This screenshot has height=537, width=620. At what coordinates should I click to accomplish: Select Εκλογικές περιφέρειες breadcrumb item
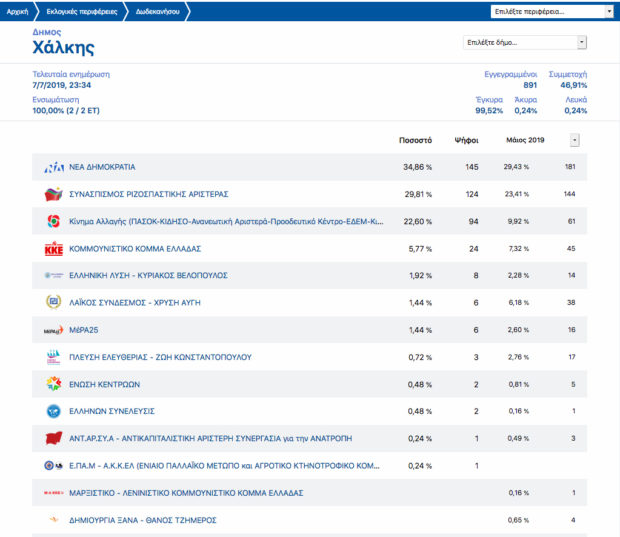[x=85, y=11]
